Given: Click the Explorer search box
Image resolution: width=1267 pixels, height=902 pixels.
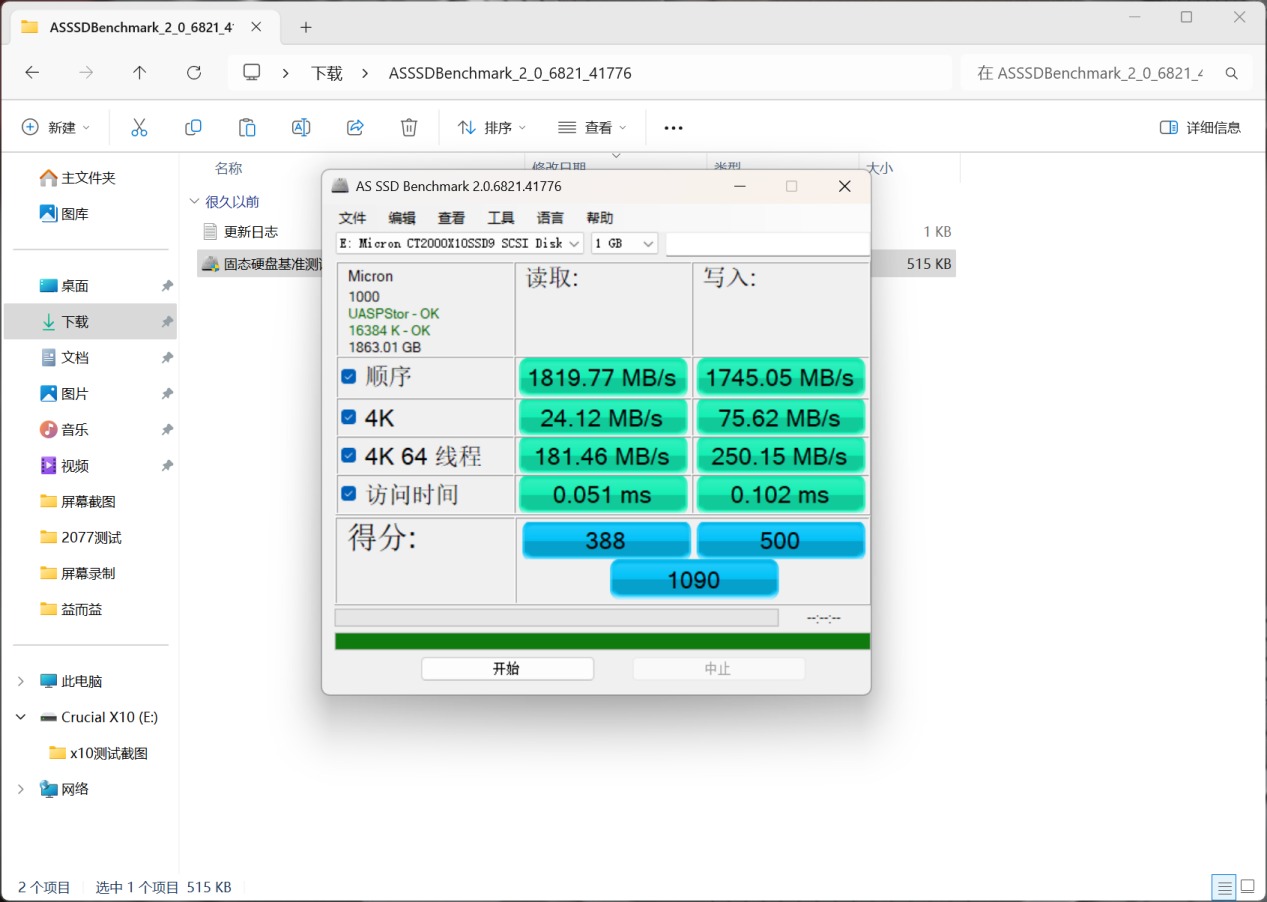Looking at the screenshot, I should tap(1106, 73).
